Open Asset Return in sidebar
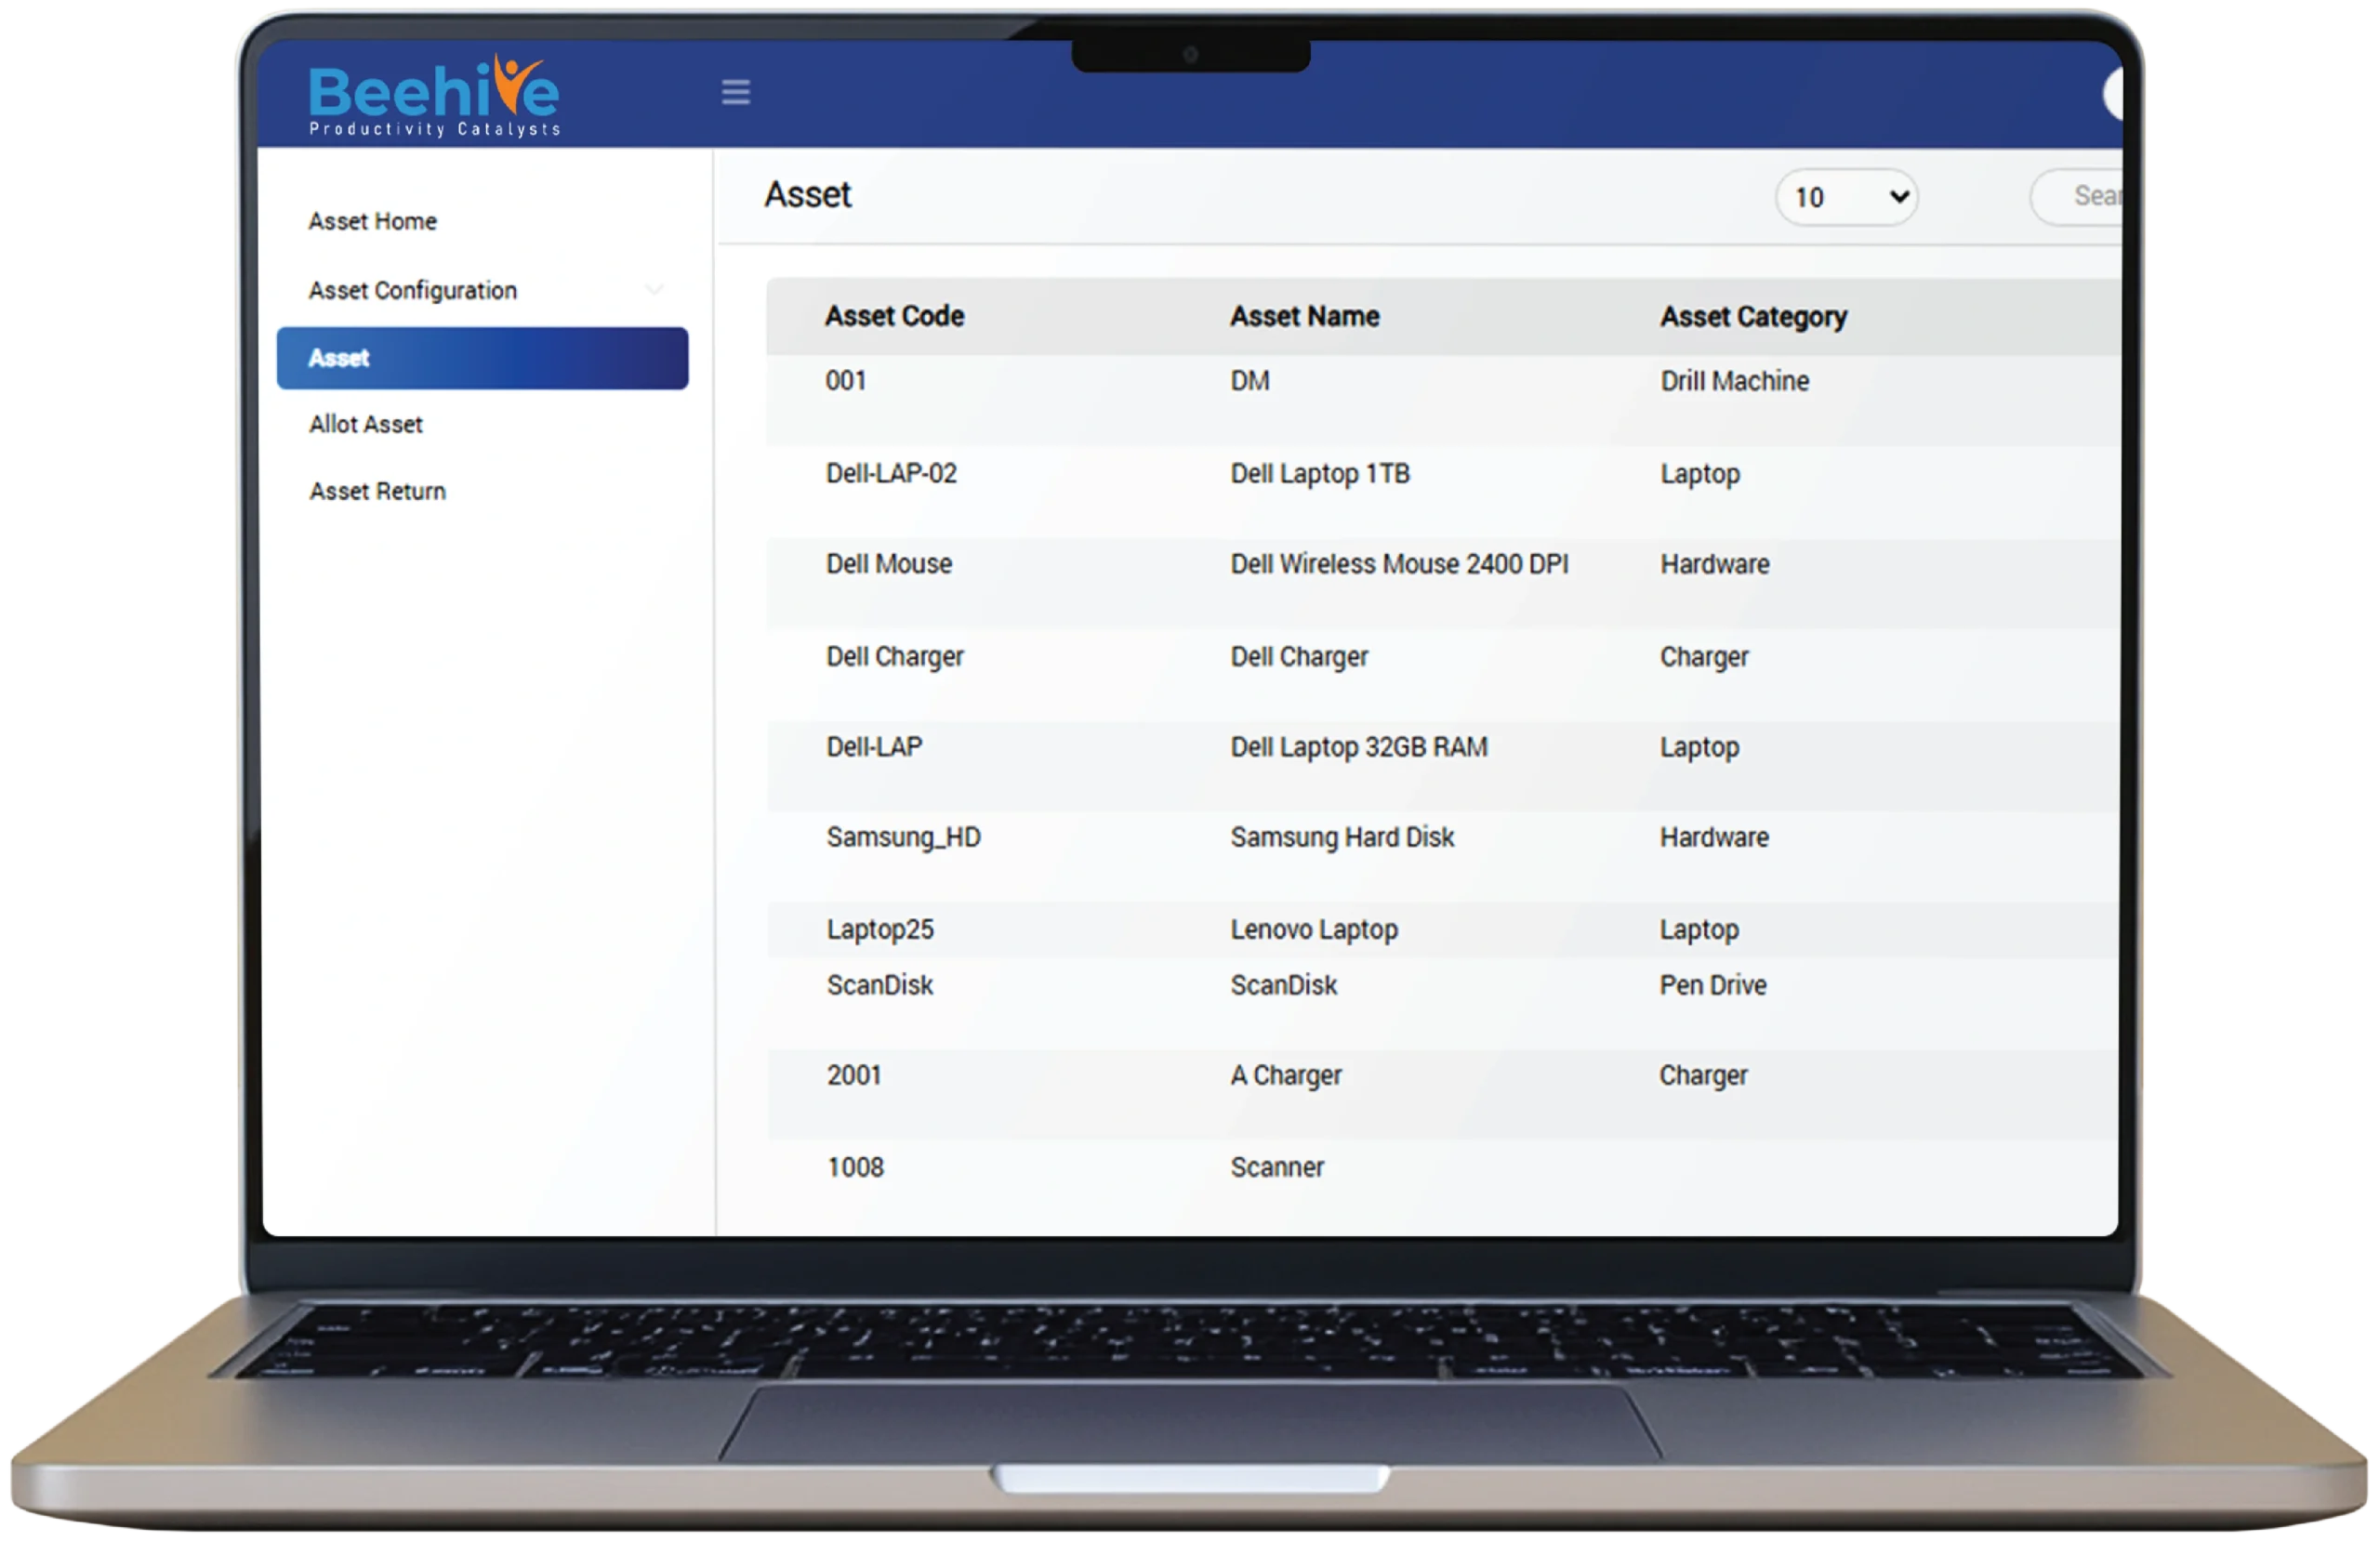The height and width of the screenshot is (1541, 2380). point(377,491)
